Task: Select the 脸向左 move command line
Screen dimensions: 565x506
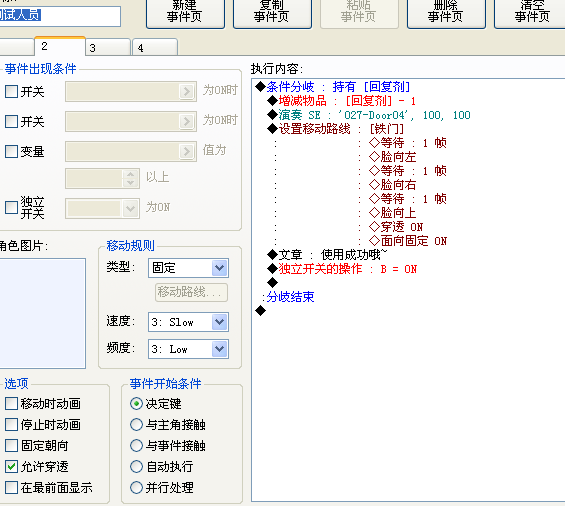Action: click(393, 157)
